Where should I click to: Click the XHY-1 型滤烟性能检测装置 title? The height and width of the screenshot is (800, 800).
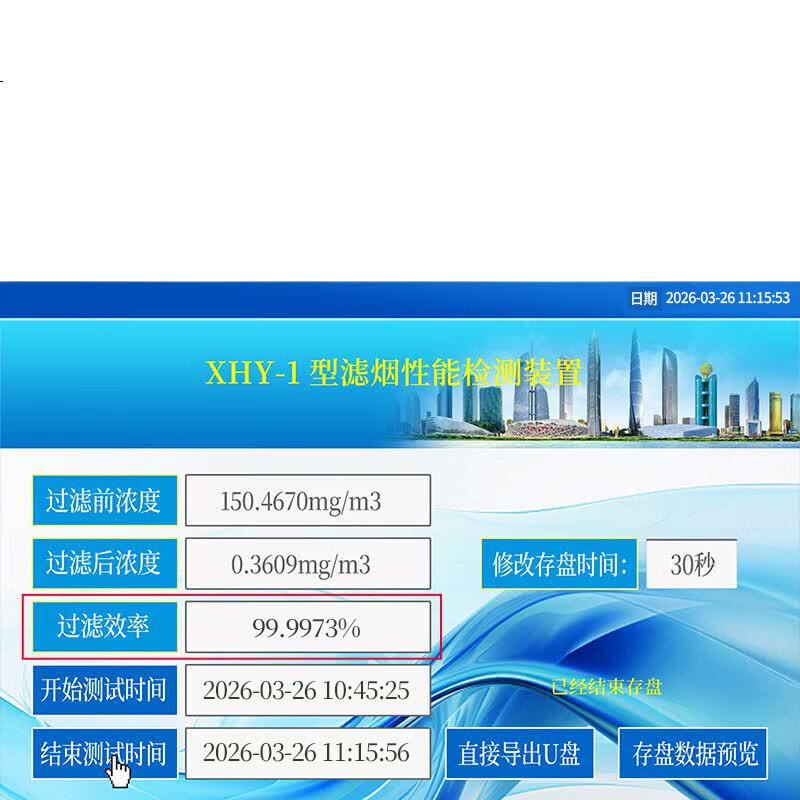(x=393, y=373)
